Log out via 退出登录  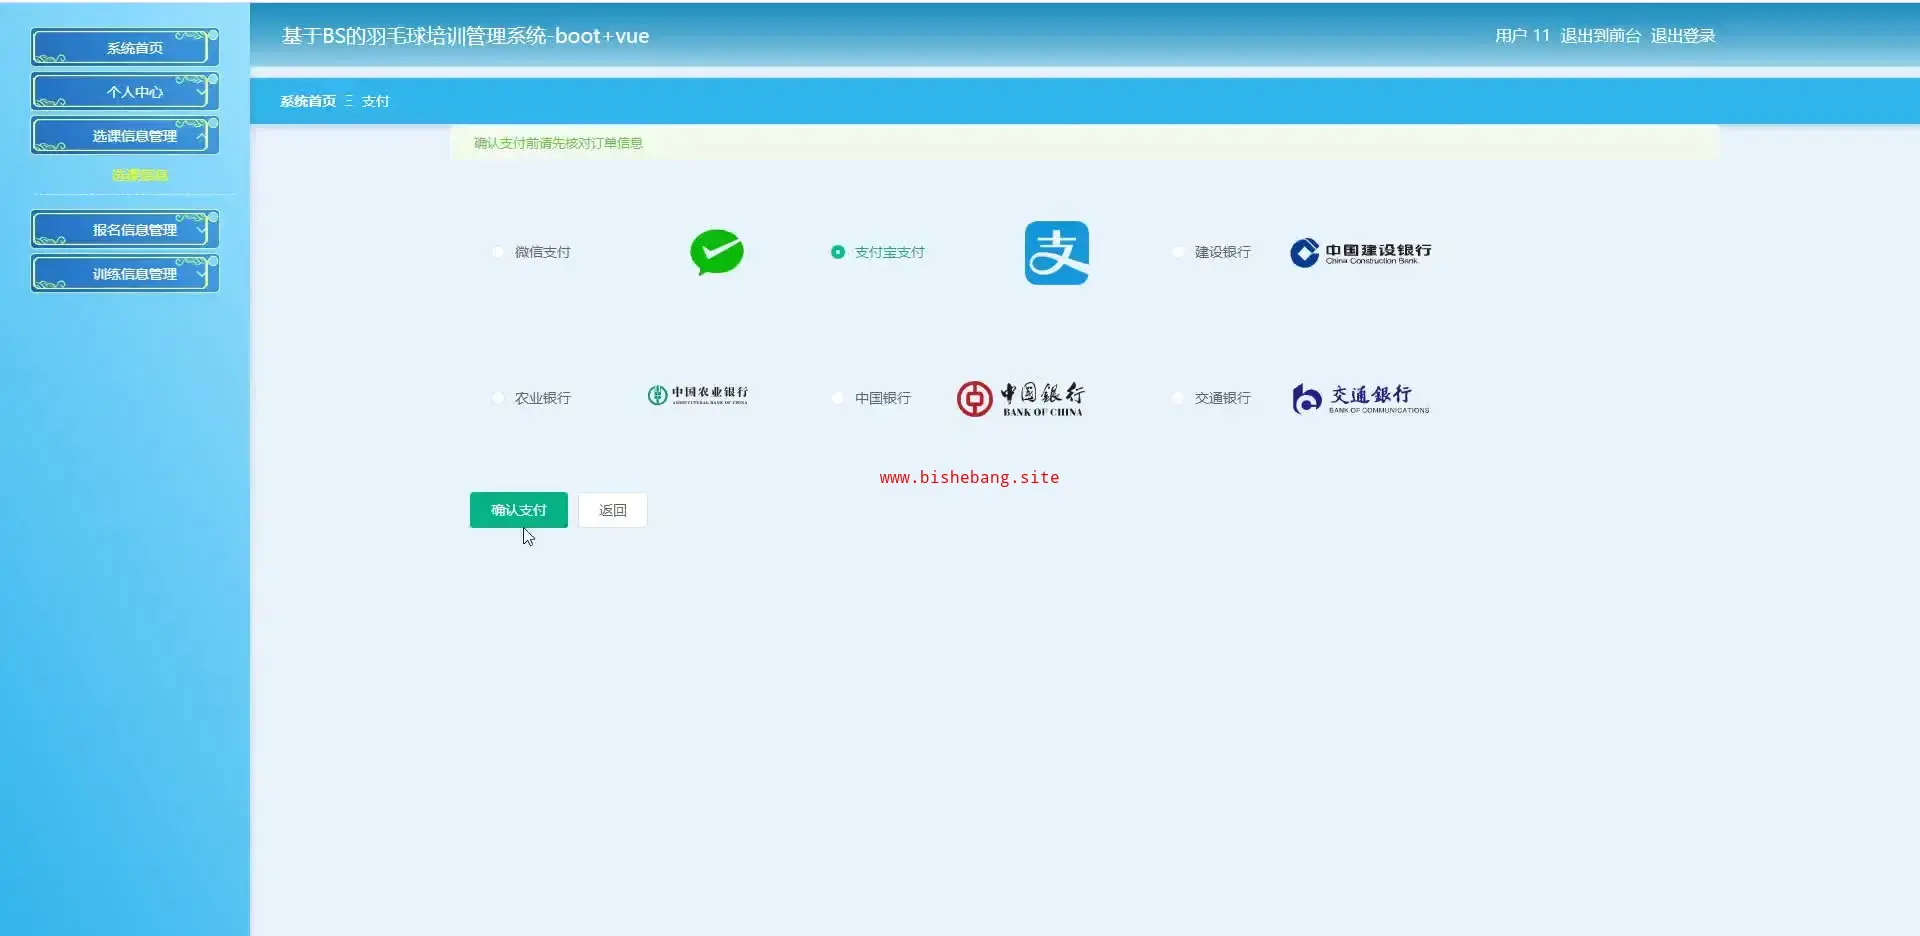1683,36
